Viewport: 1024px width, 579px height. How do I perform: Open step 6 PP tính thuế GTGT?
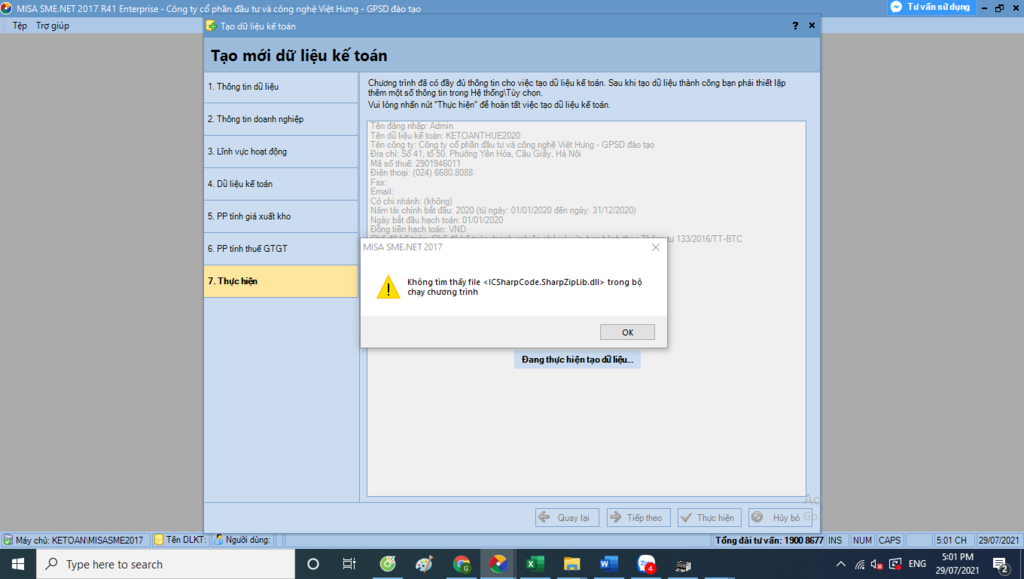tap(281, 249)
